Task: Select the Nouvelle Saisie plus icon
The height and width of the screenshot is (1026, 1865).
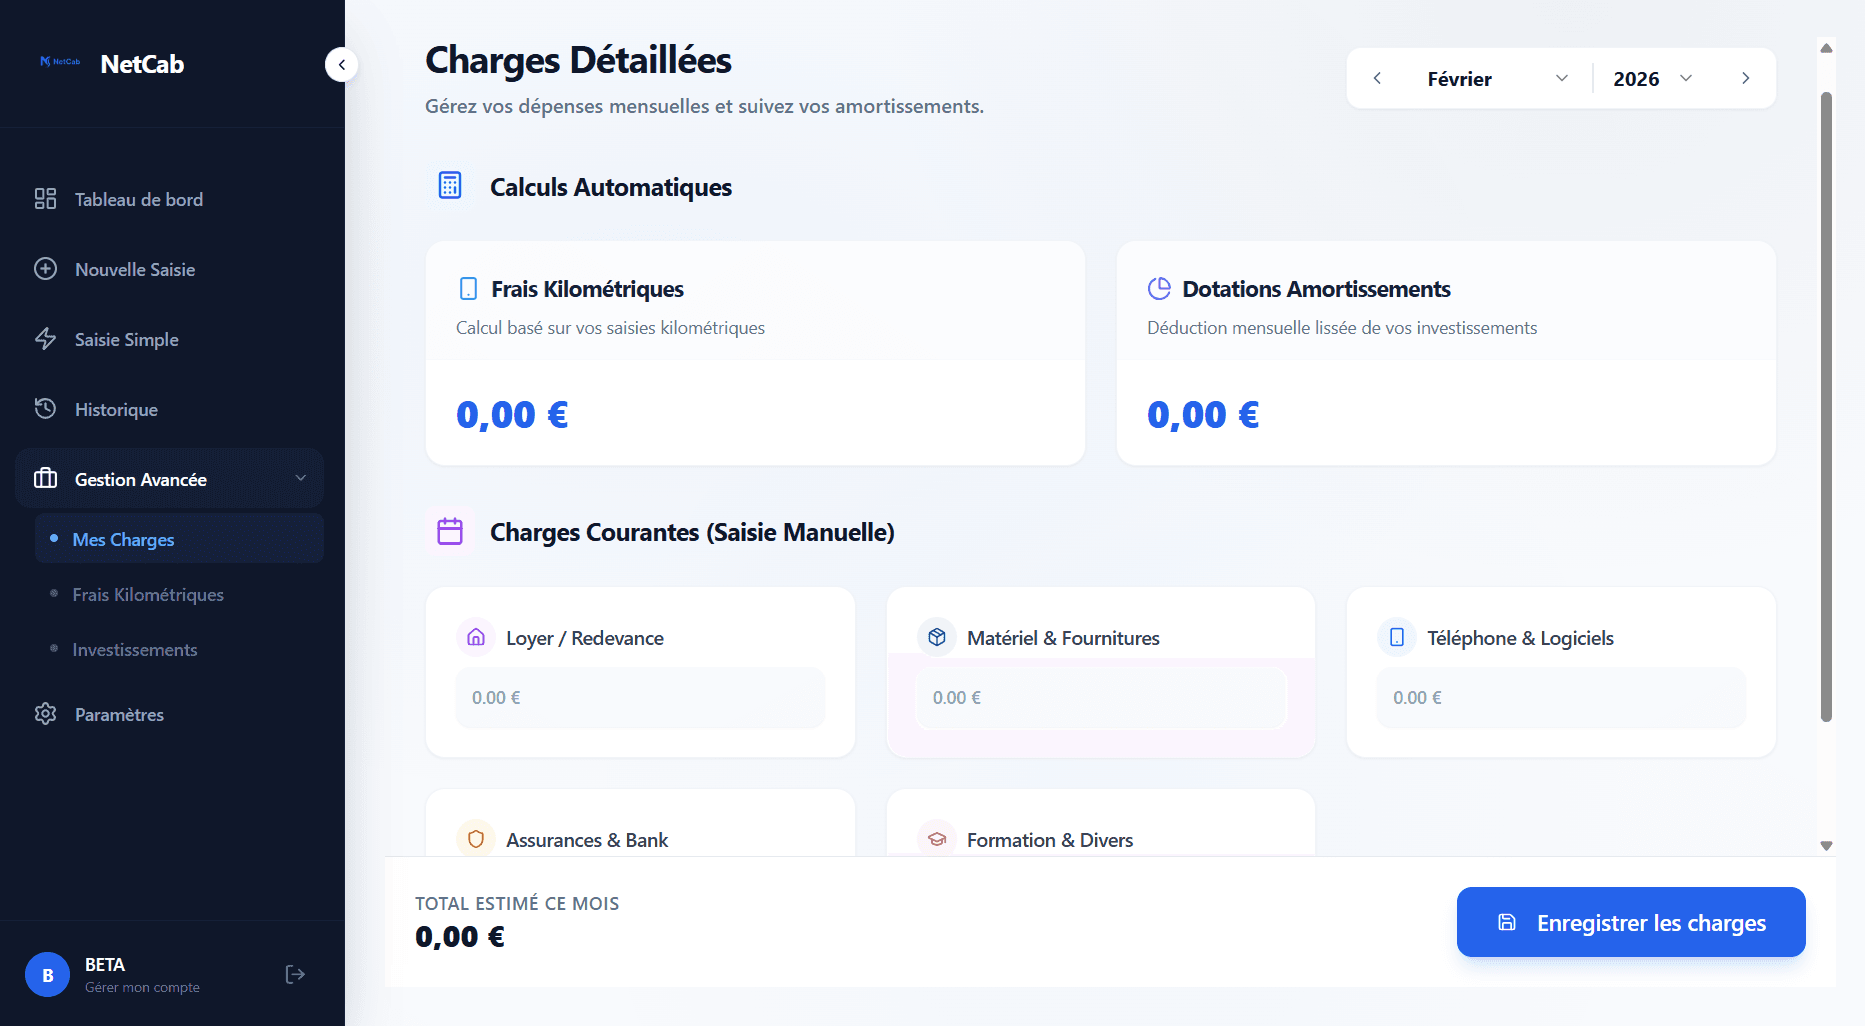Action: (45, 269)
